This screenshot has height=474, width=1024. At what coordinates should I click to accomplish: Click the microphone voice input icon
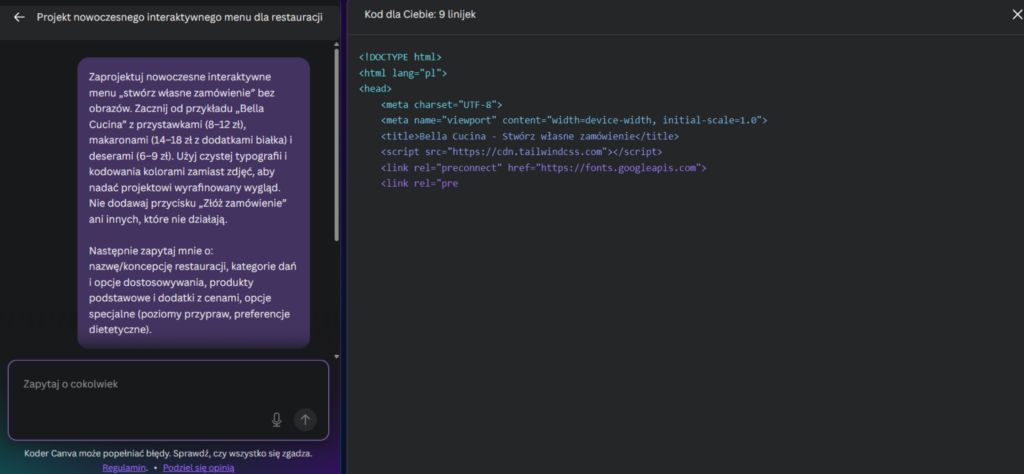(276, 420)
